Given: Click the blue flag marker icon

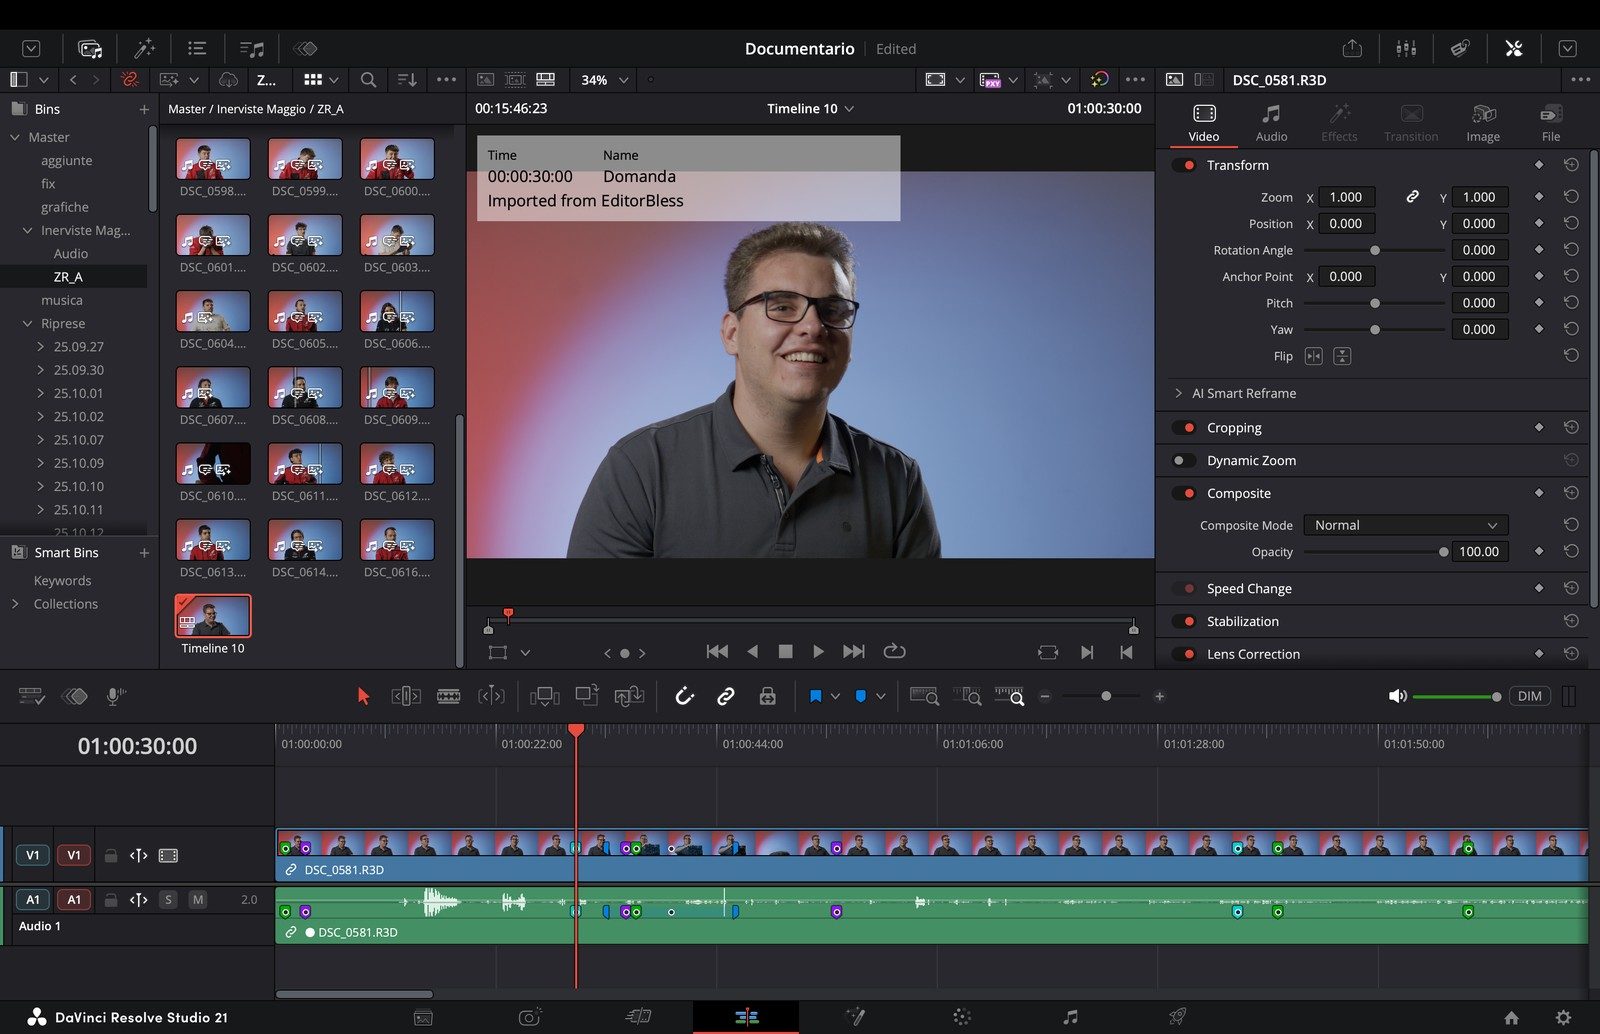Looking at the screenshot, I should (815, 696).
